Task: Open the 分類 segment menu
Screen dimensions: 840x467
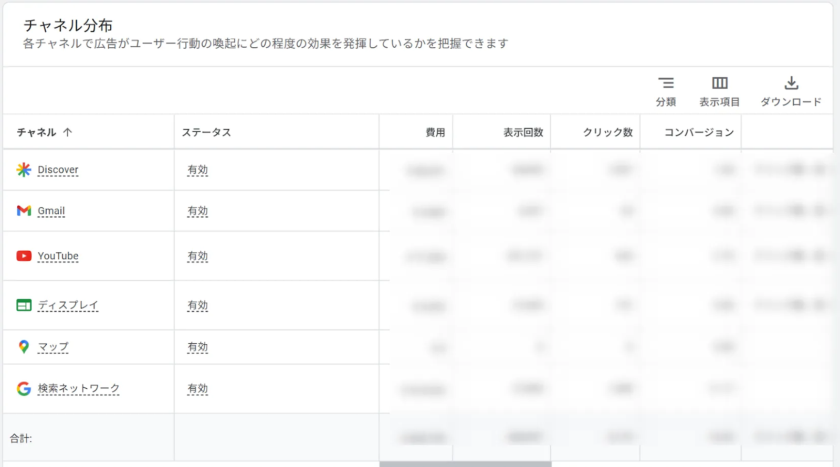Action: (x=666, y=91)
